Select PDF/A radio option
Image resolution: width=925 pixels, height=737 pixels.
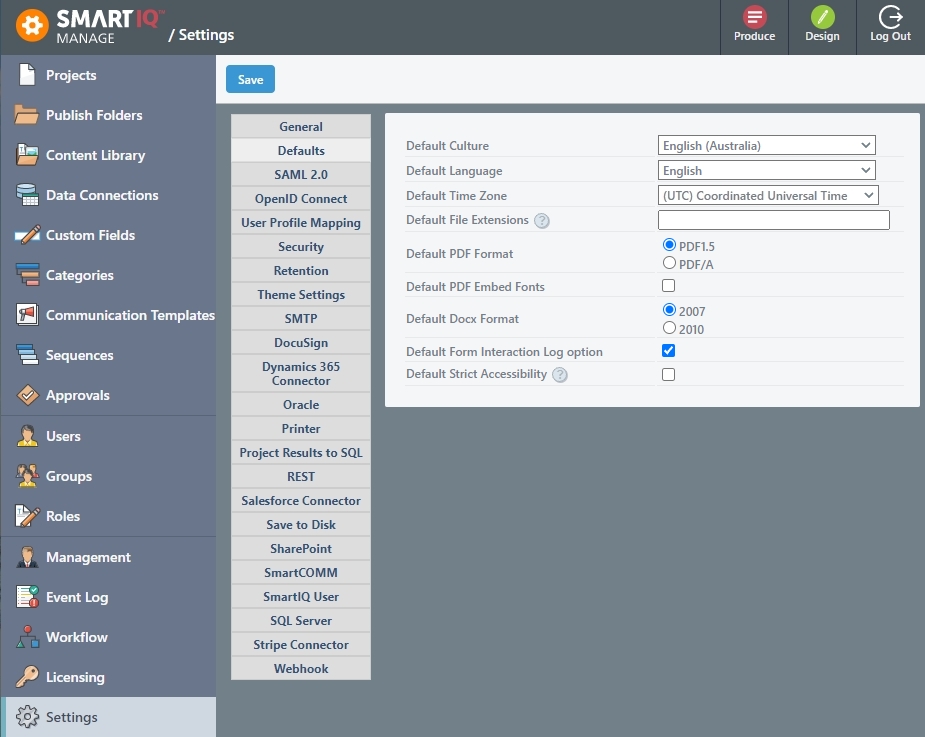click(669, 263)
